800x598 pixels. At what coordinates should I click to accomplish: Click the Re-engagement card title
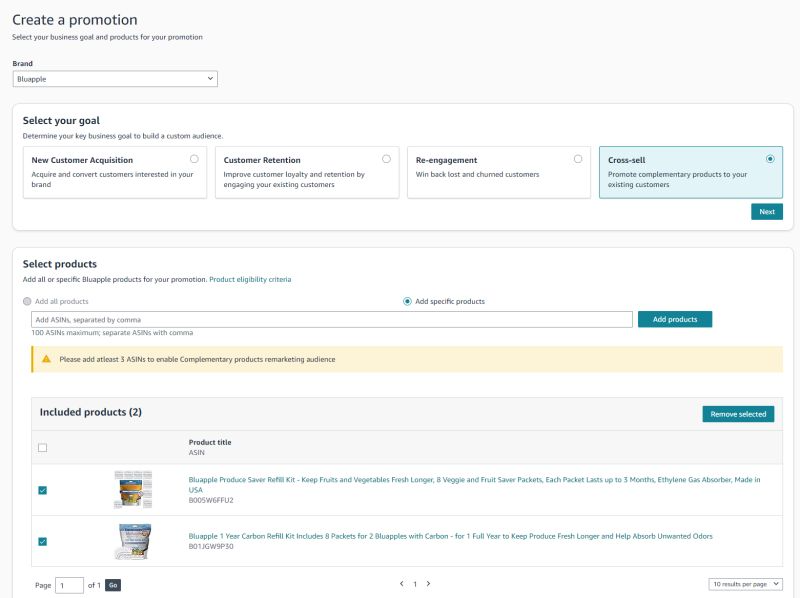click(x=446, y=160)
